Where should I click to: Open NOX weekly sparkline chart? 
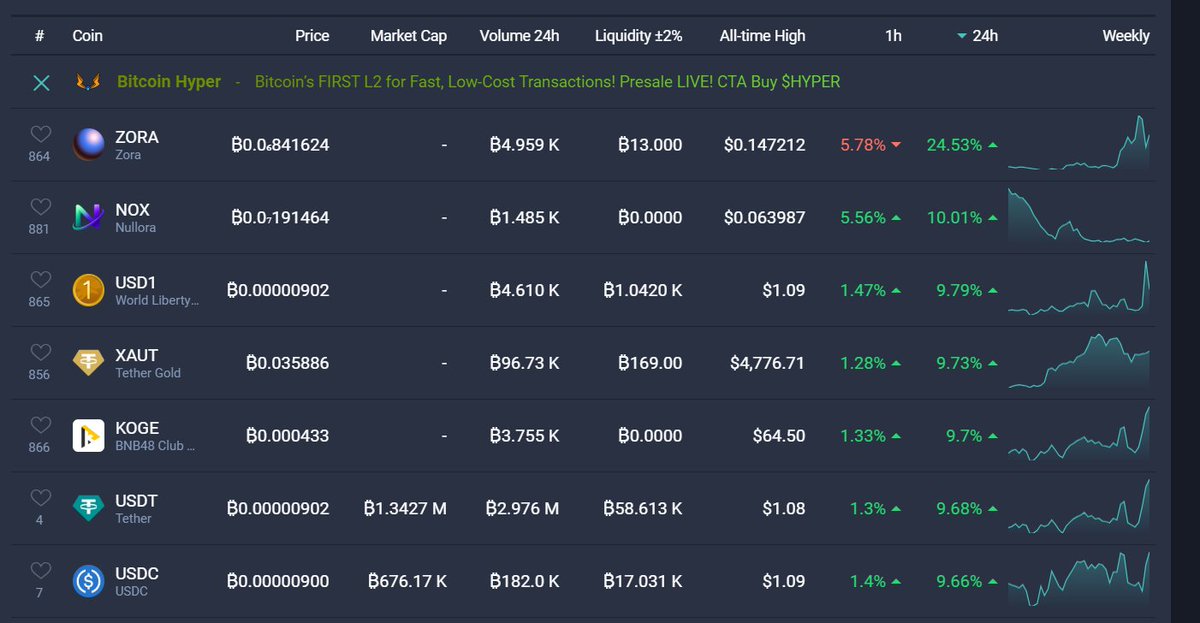1079,216
